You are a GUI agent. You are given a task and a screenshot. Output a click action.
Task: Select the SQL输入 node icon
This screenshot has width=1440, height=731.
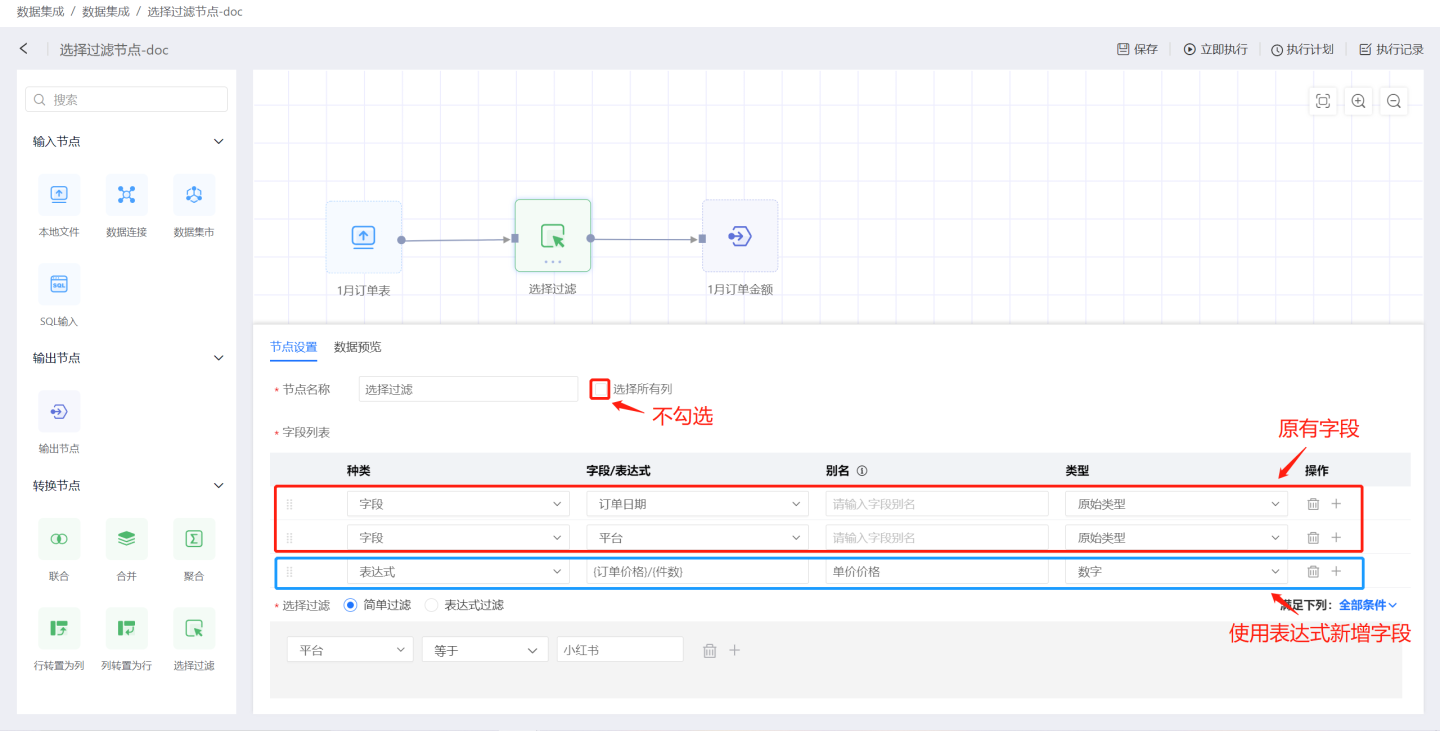(59, 285)
